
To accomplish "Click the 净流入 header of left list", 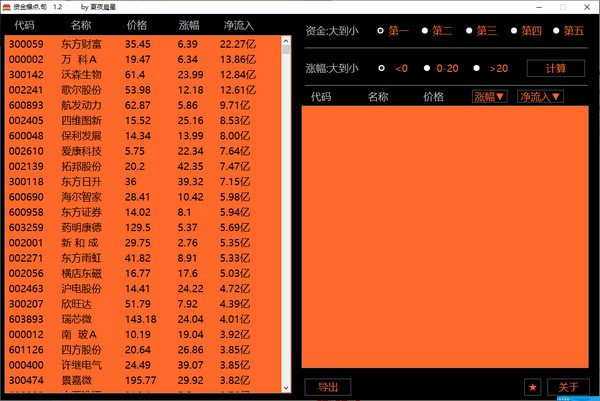I will click(239, 25).
